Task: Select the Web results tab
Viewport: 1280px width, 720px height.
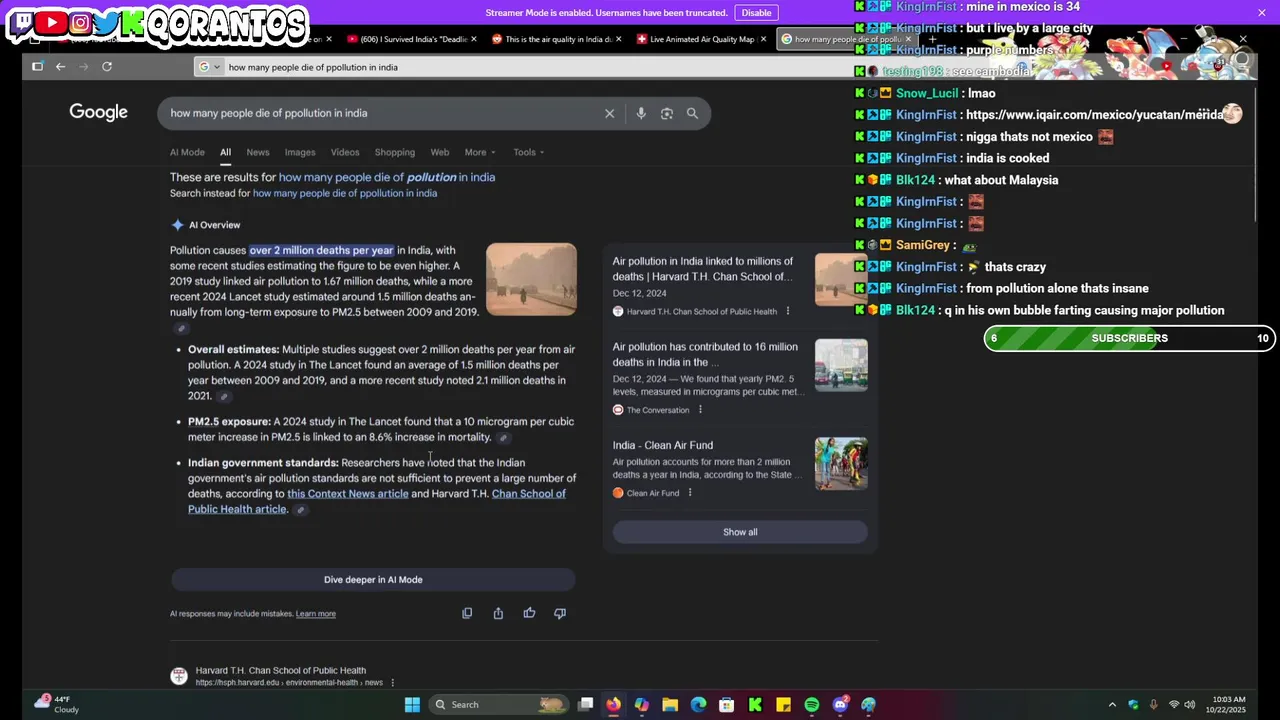Action: [x=440, y=152]
